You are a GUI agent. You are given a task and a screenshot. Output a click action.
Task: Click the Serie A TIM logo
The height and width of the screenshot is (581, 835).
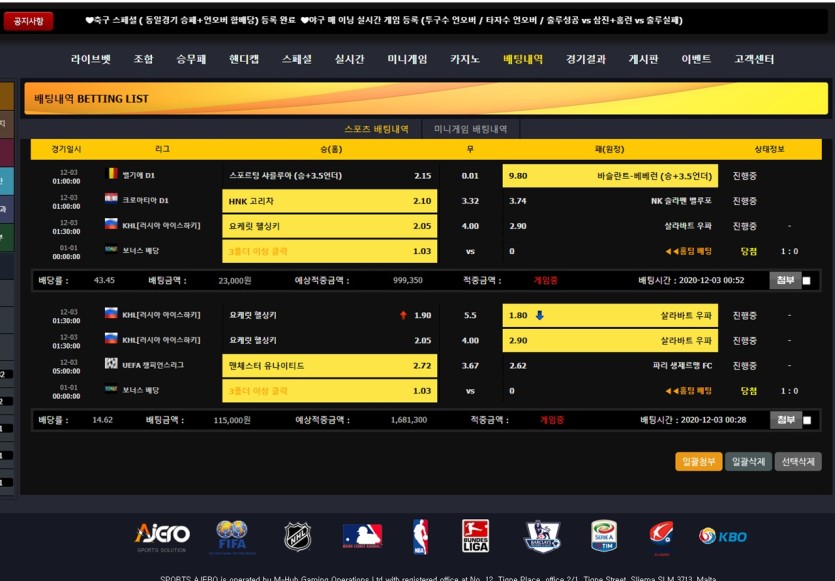[x=604, y=536]
